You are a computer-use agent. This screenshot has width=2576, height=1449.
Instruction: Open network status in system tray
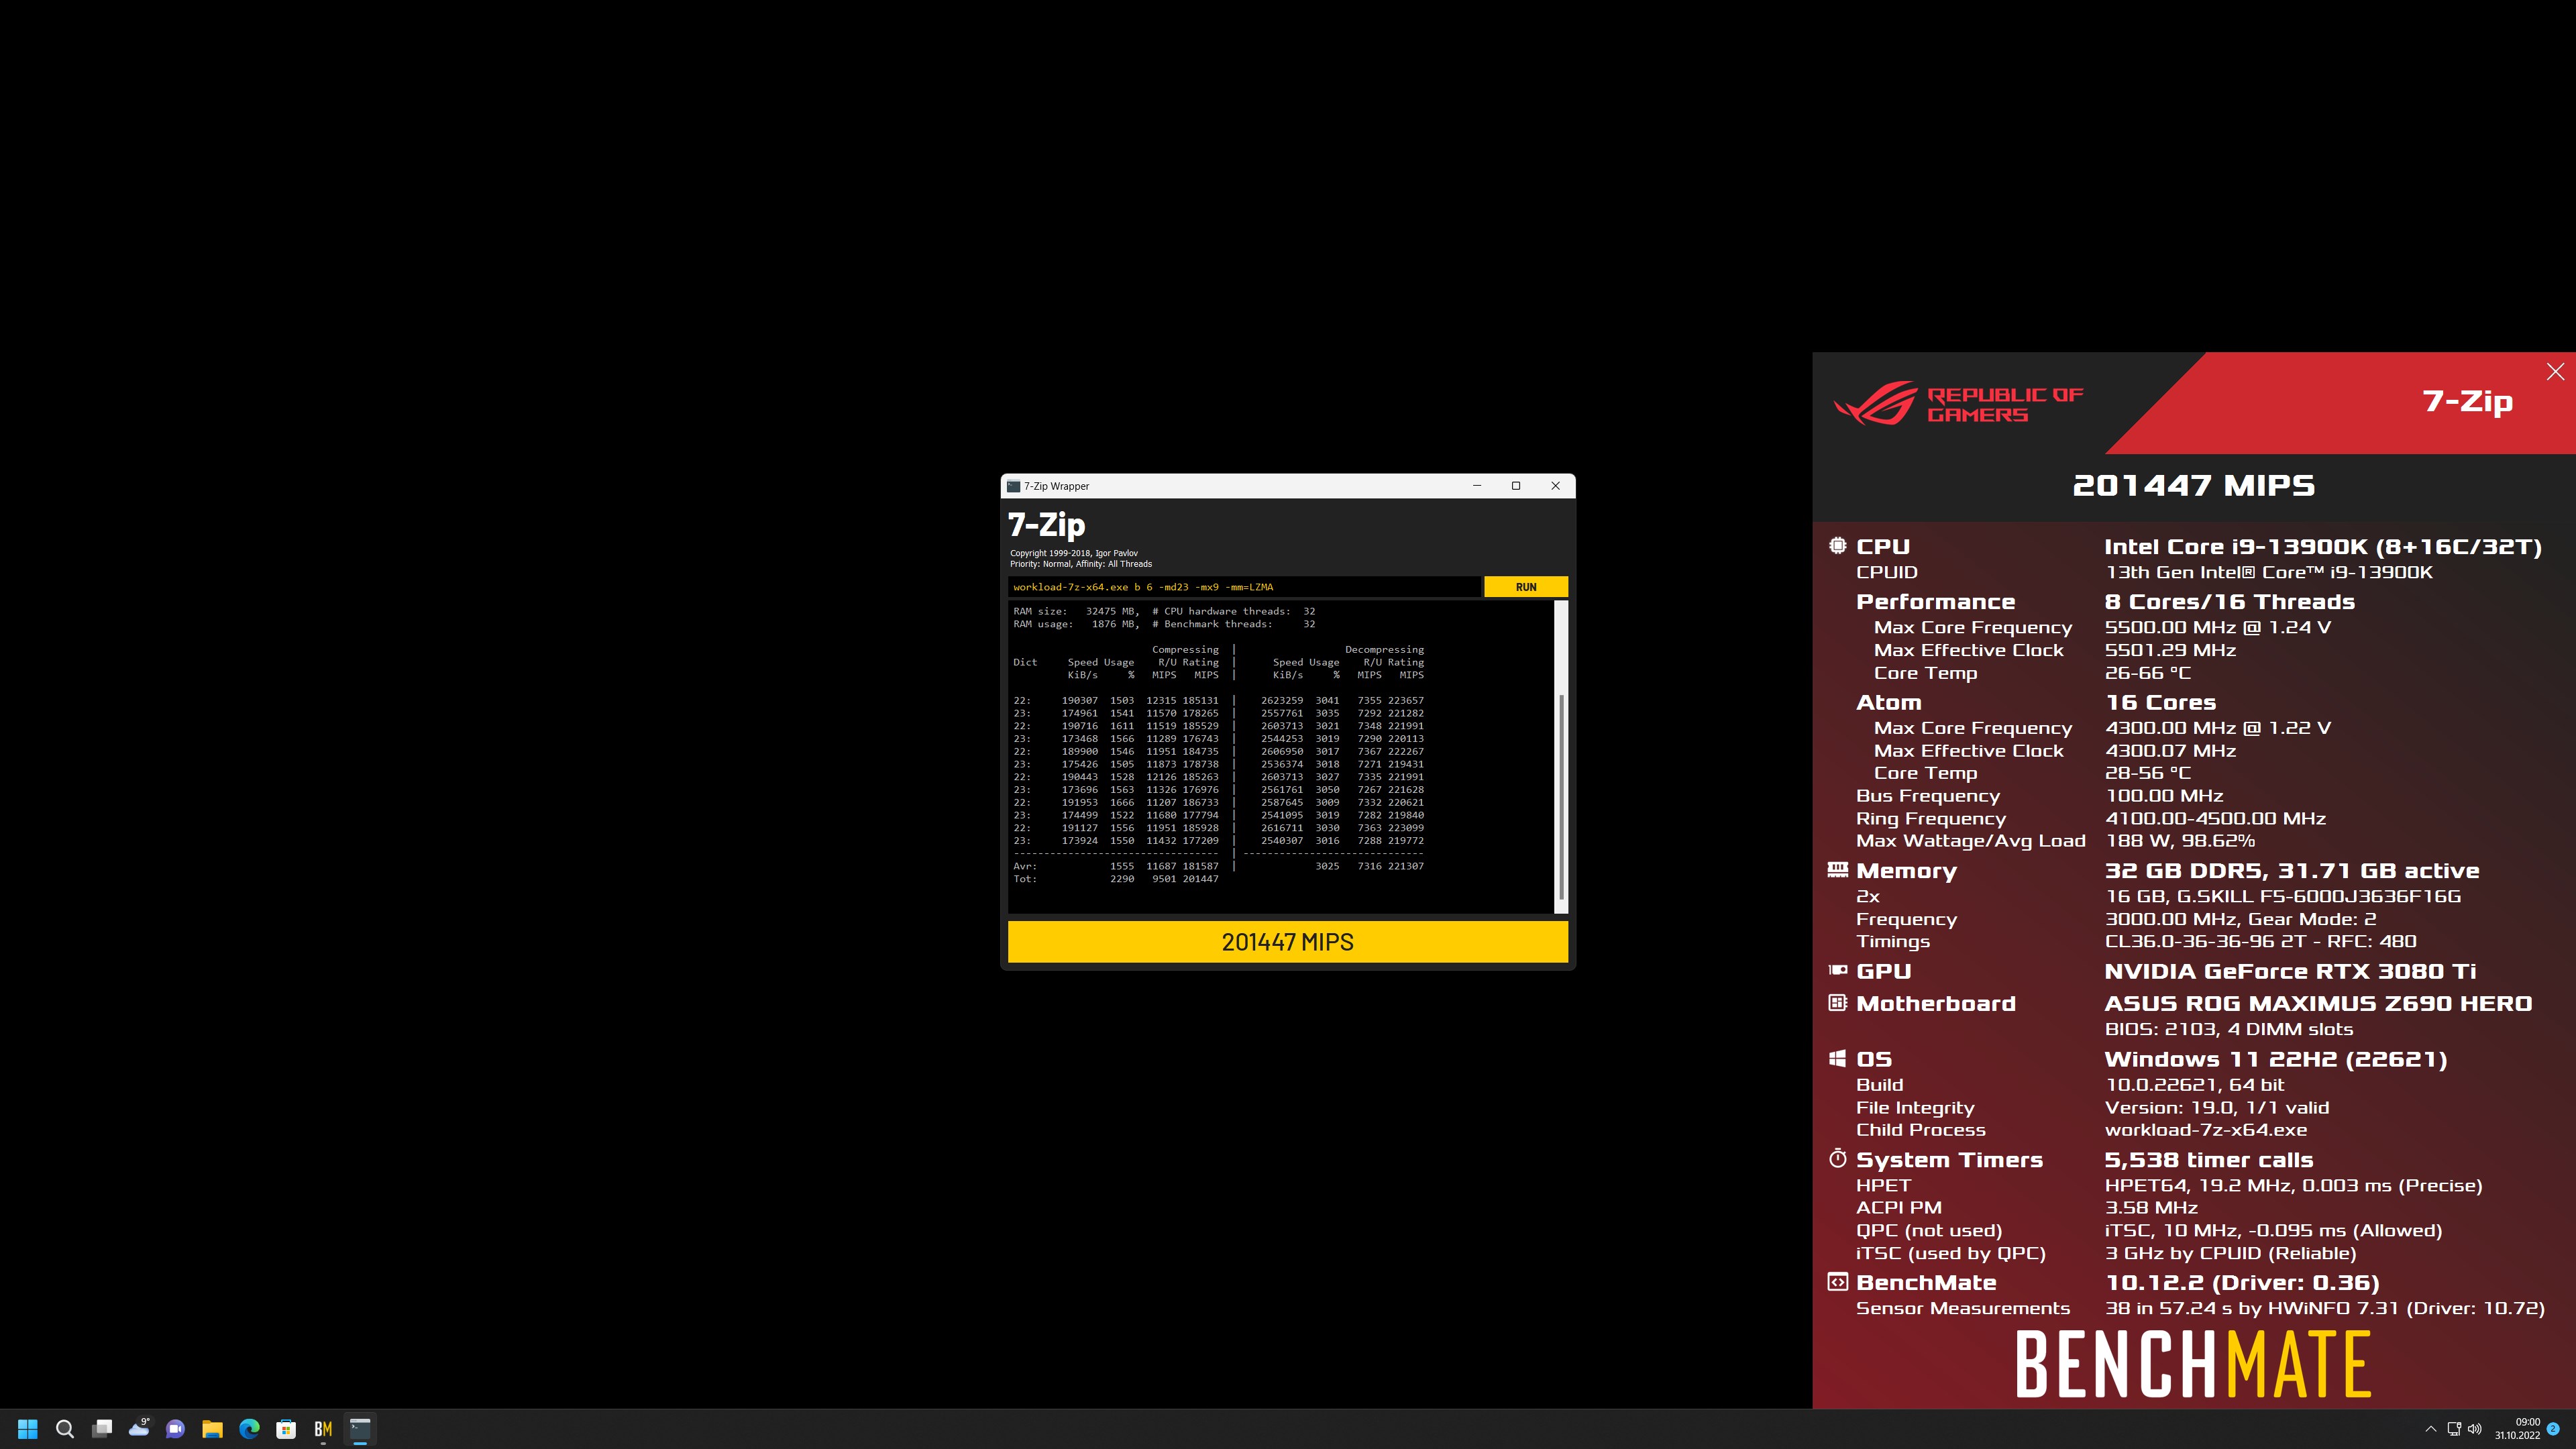pos(2454,1429)
